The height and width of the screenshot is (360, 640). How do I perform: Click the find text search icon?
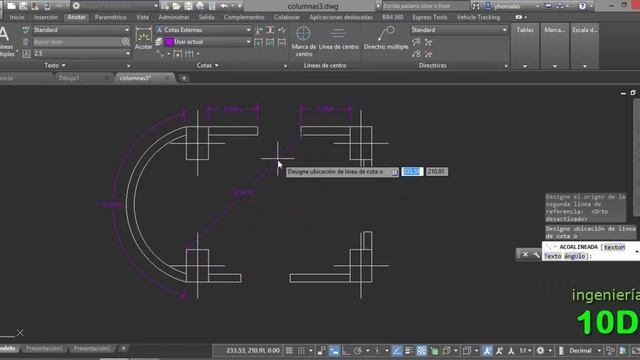coord(125,42)
